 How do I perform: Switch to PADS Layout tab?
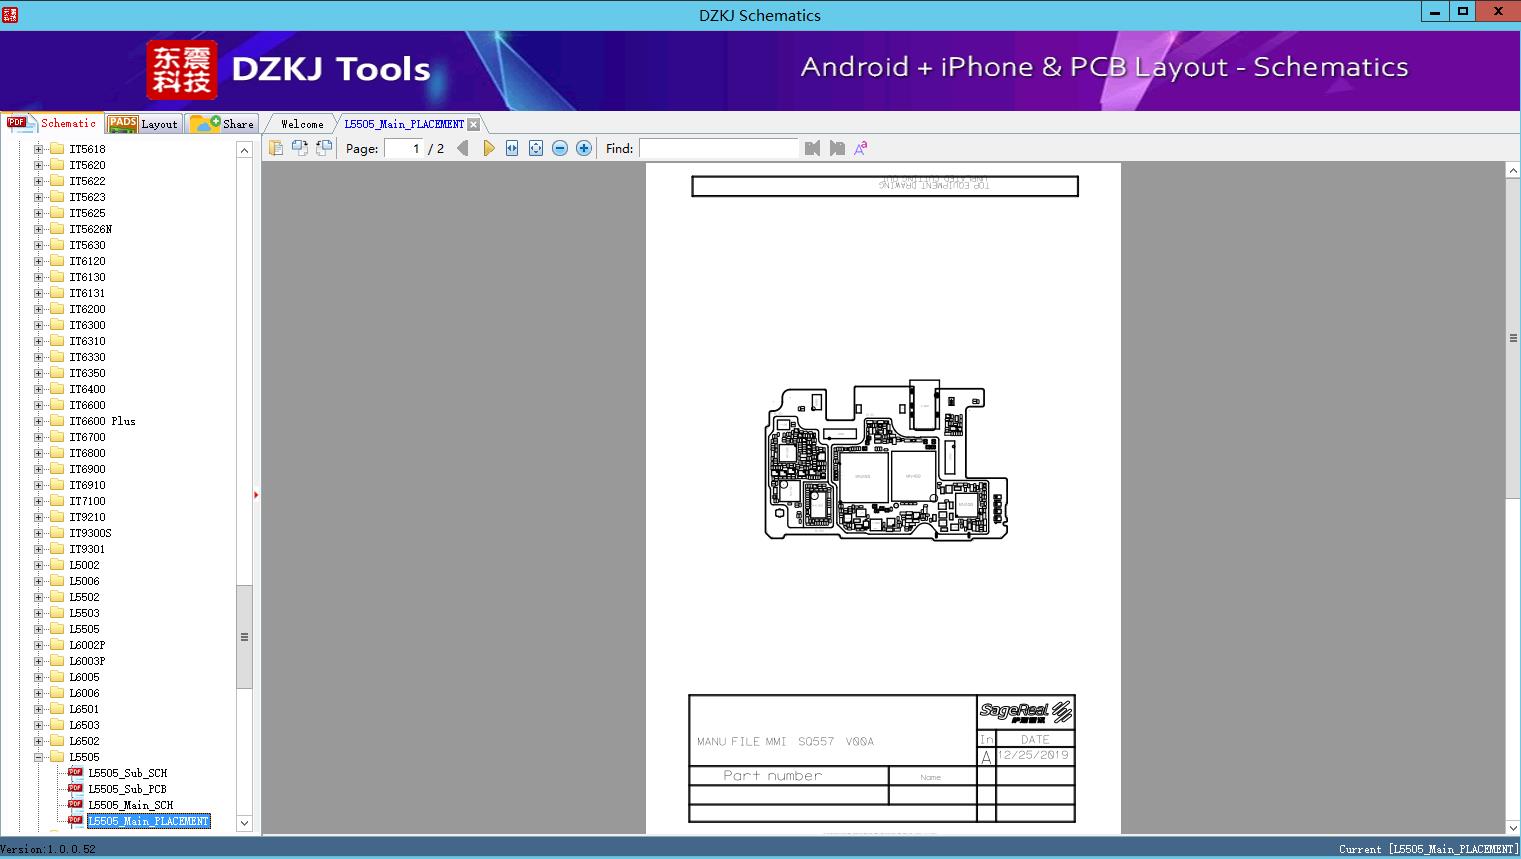144,124
